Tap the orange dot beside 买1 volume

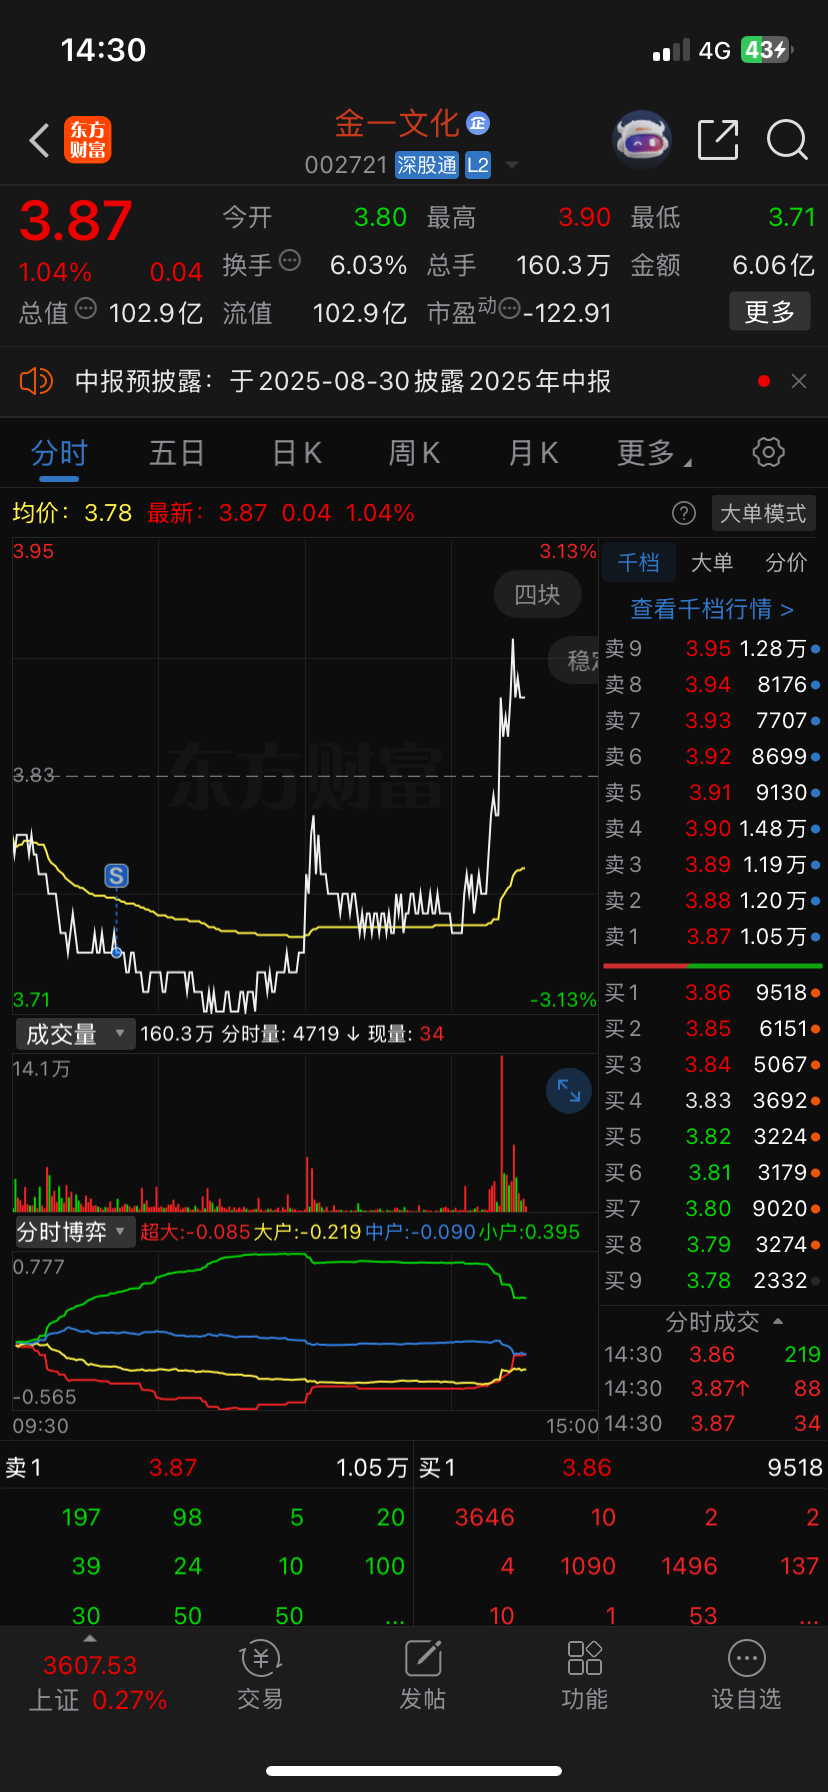point(816,993)
